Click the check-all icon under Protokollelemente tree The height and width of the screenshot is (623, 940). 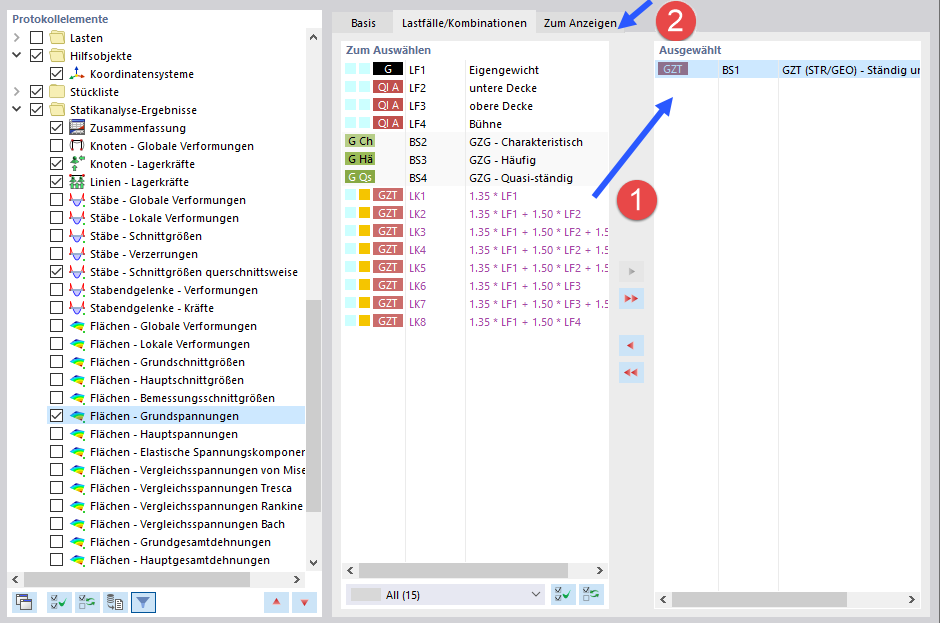(x=59, y=602)
